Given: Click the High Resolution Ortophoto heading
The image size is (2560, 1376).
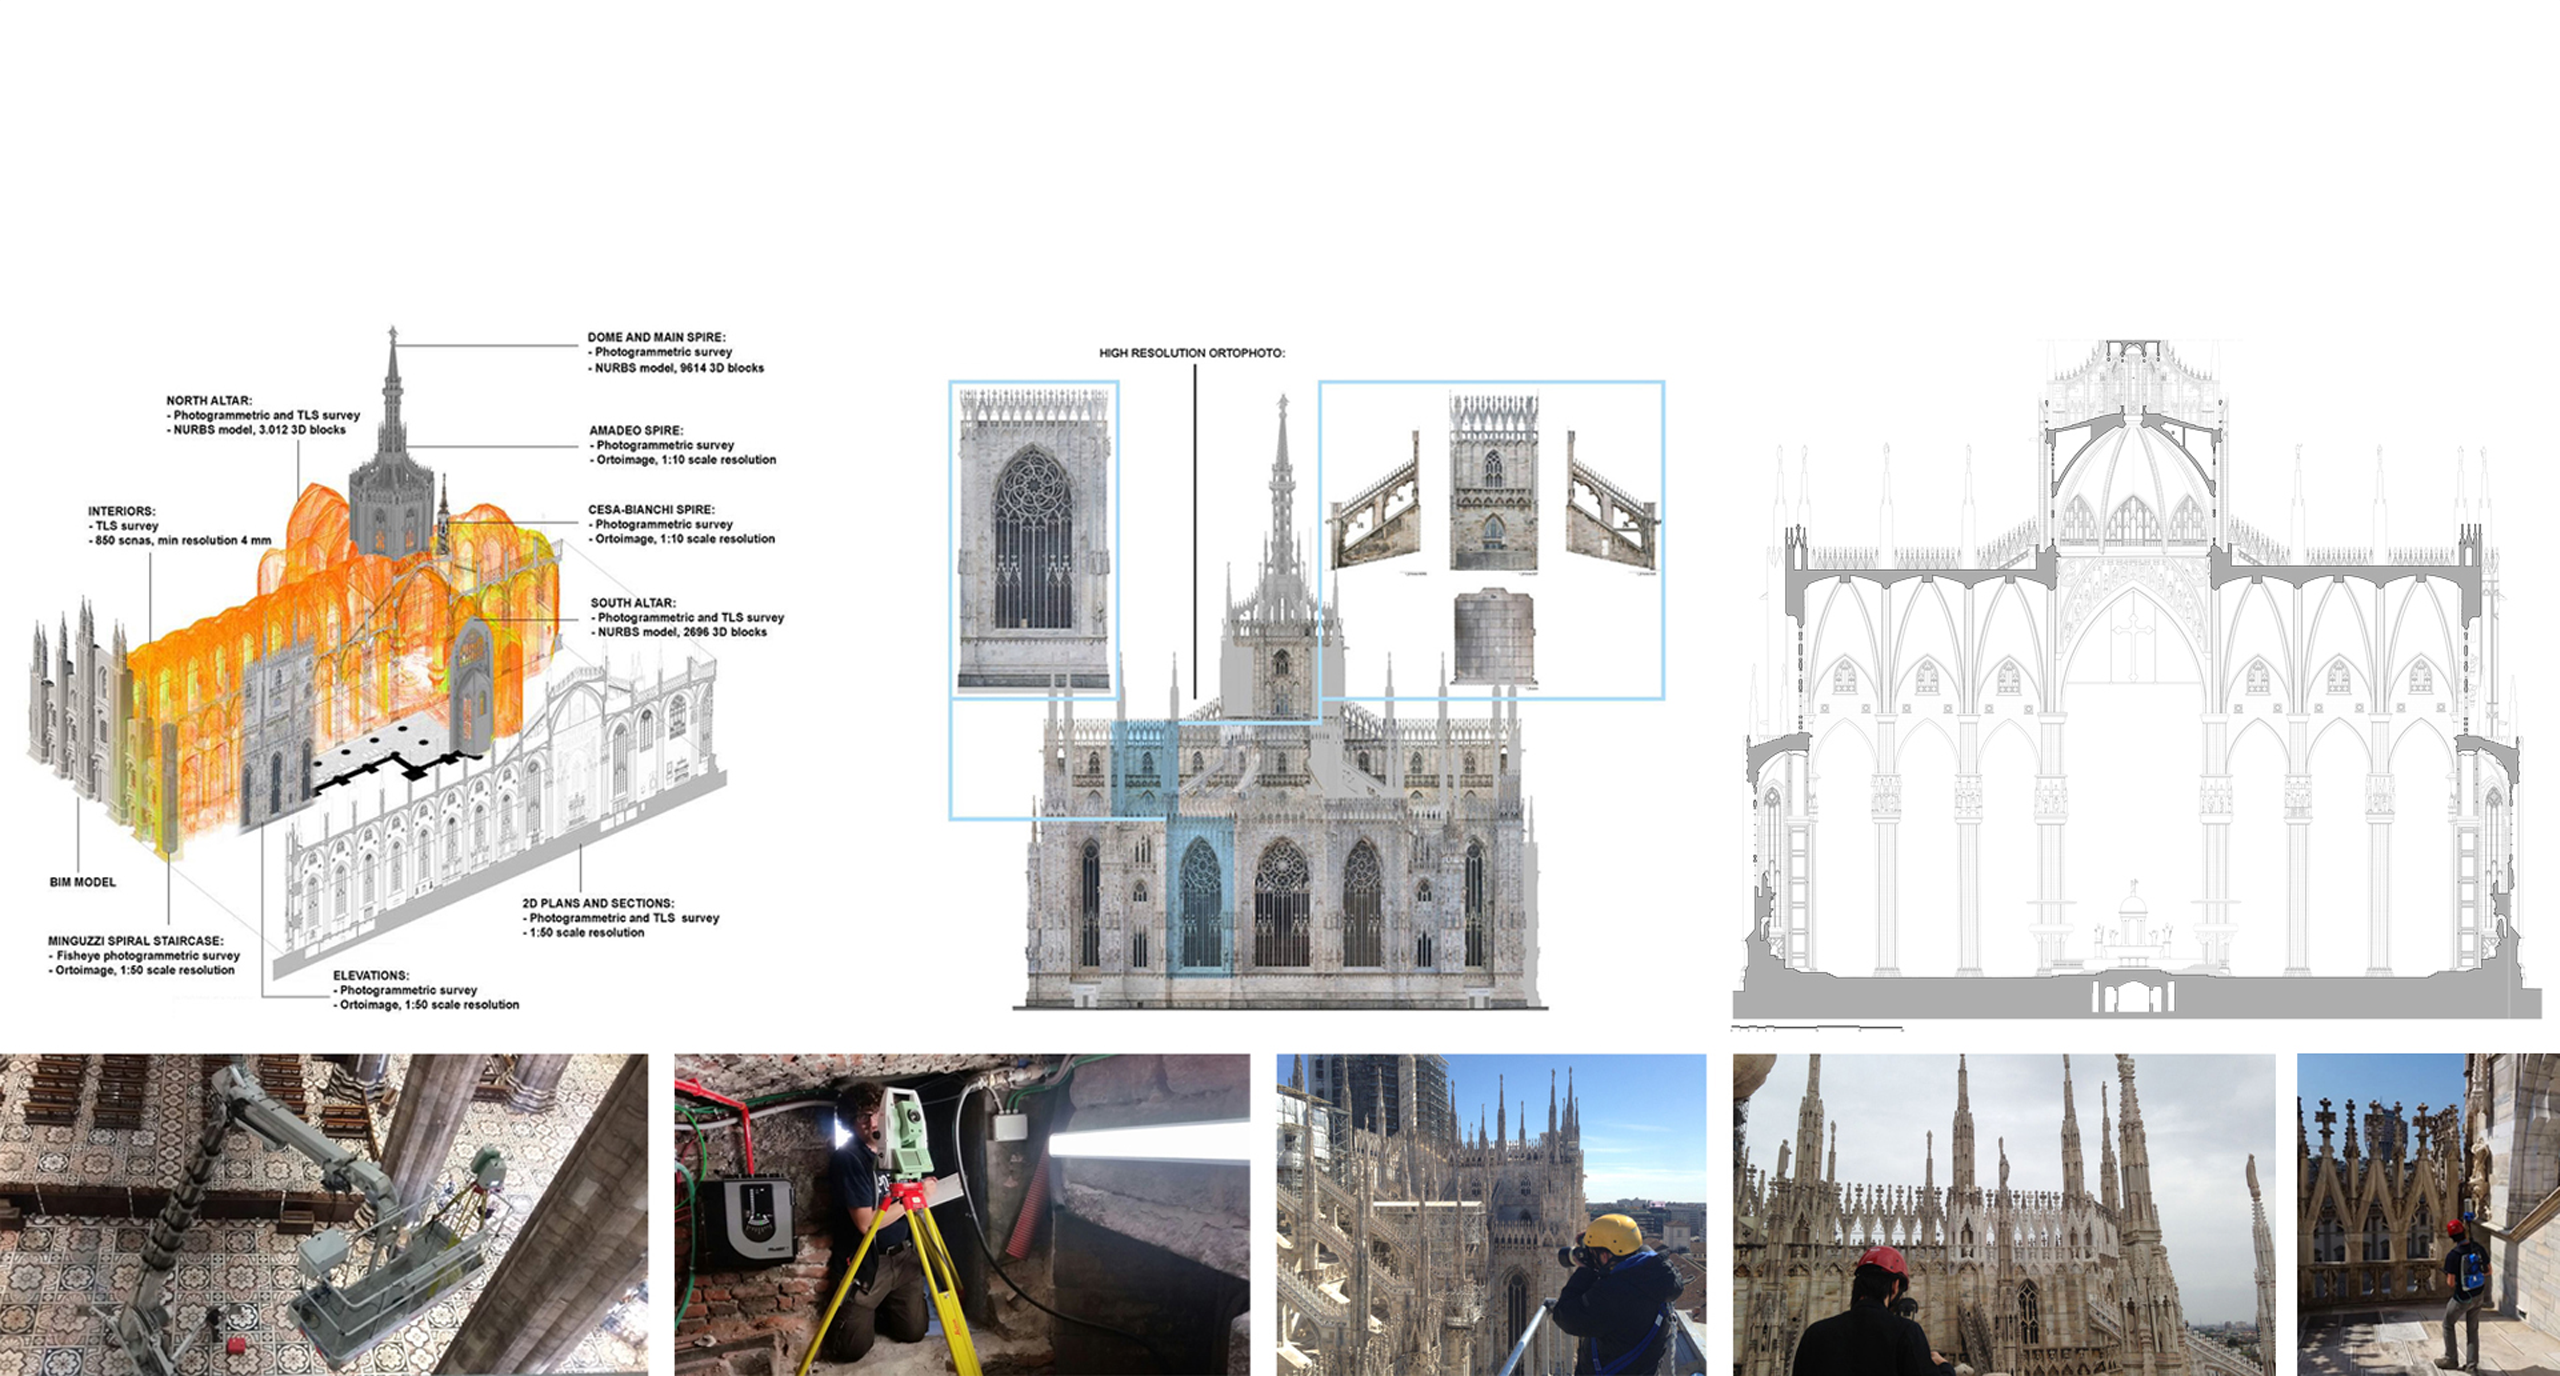Looking at the screenshot, I should (x=1191, y=353).
